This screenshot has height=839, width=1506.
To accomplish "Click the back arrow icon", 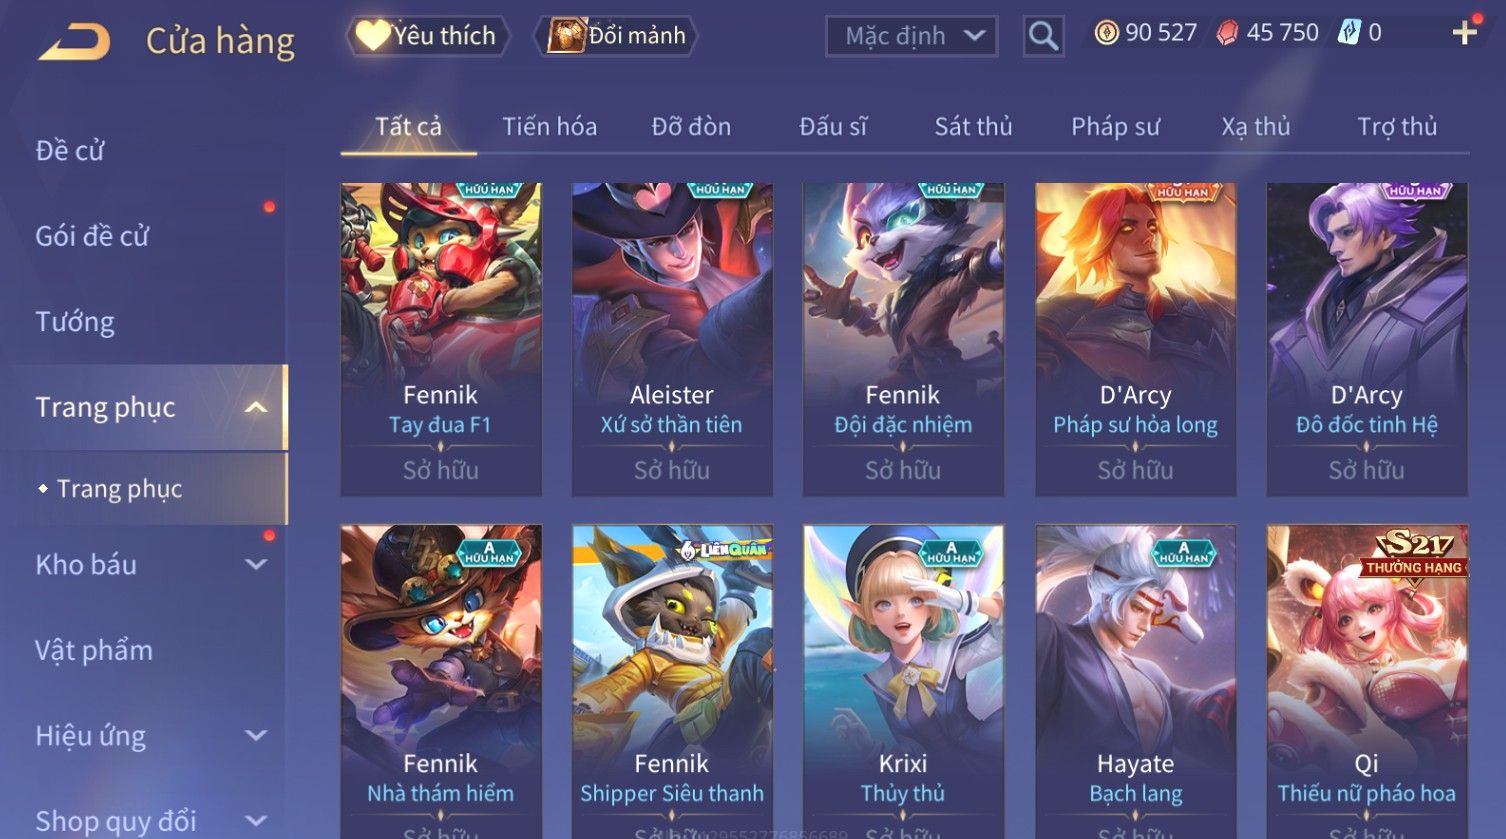I will coord(75,42).
